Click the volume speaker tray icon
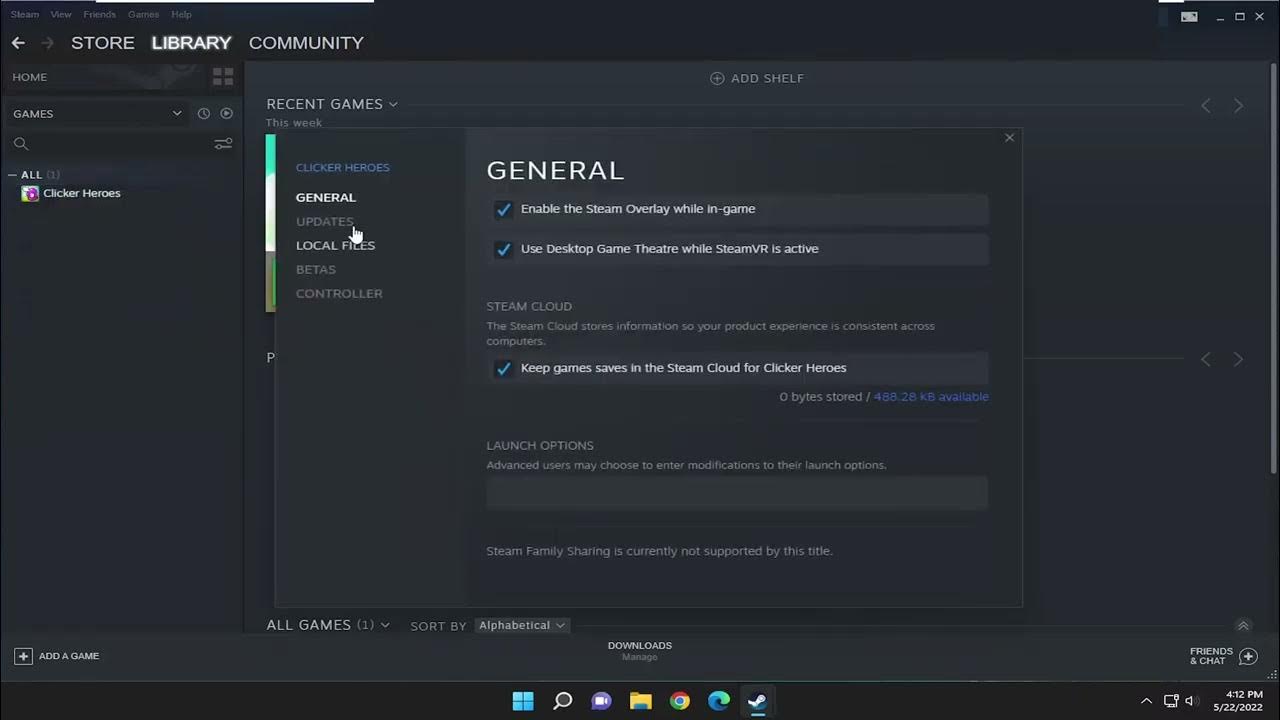The height and width of the screenshot is (720, 1280). tap(1191, 701)
